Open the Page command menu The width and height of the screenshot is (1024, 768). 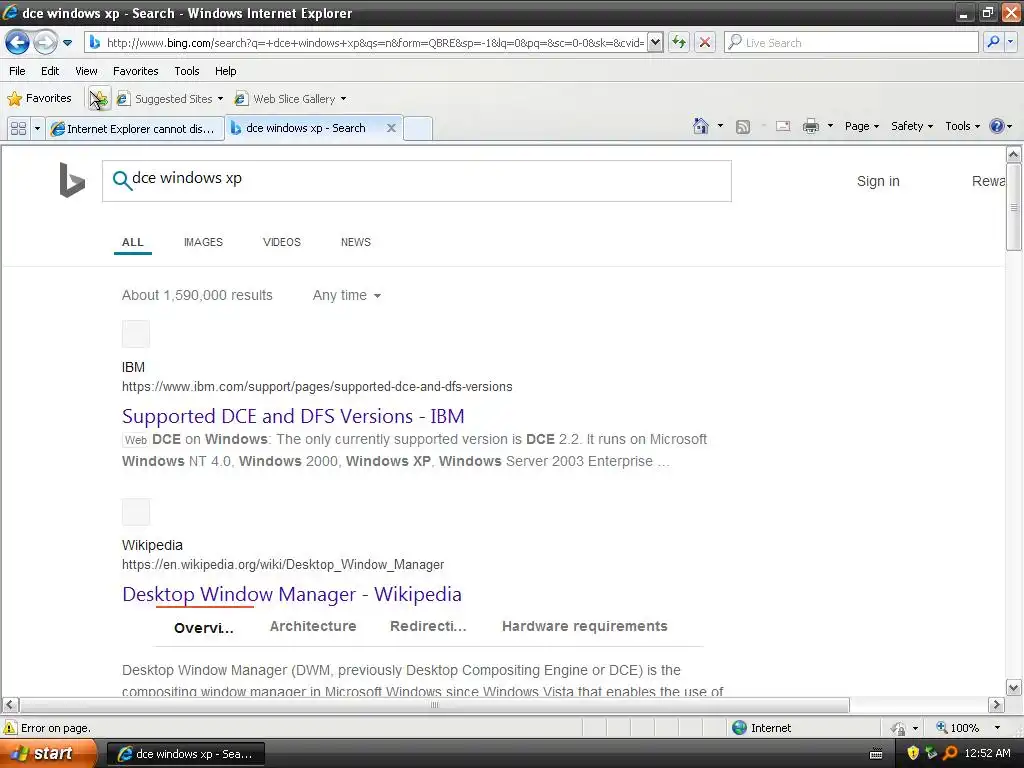point(861,126)
